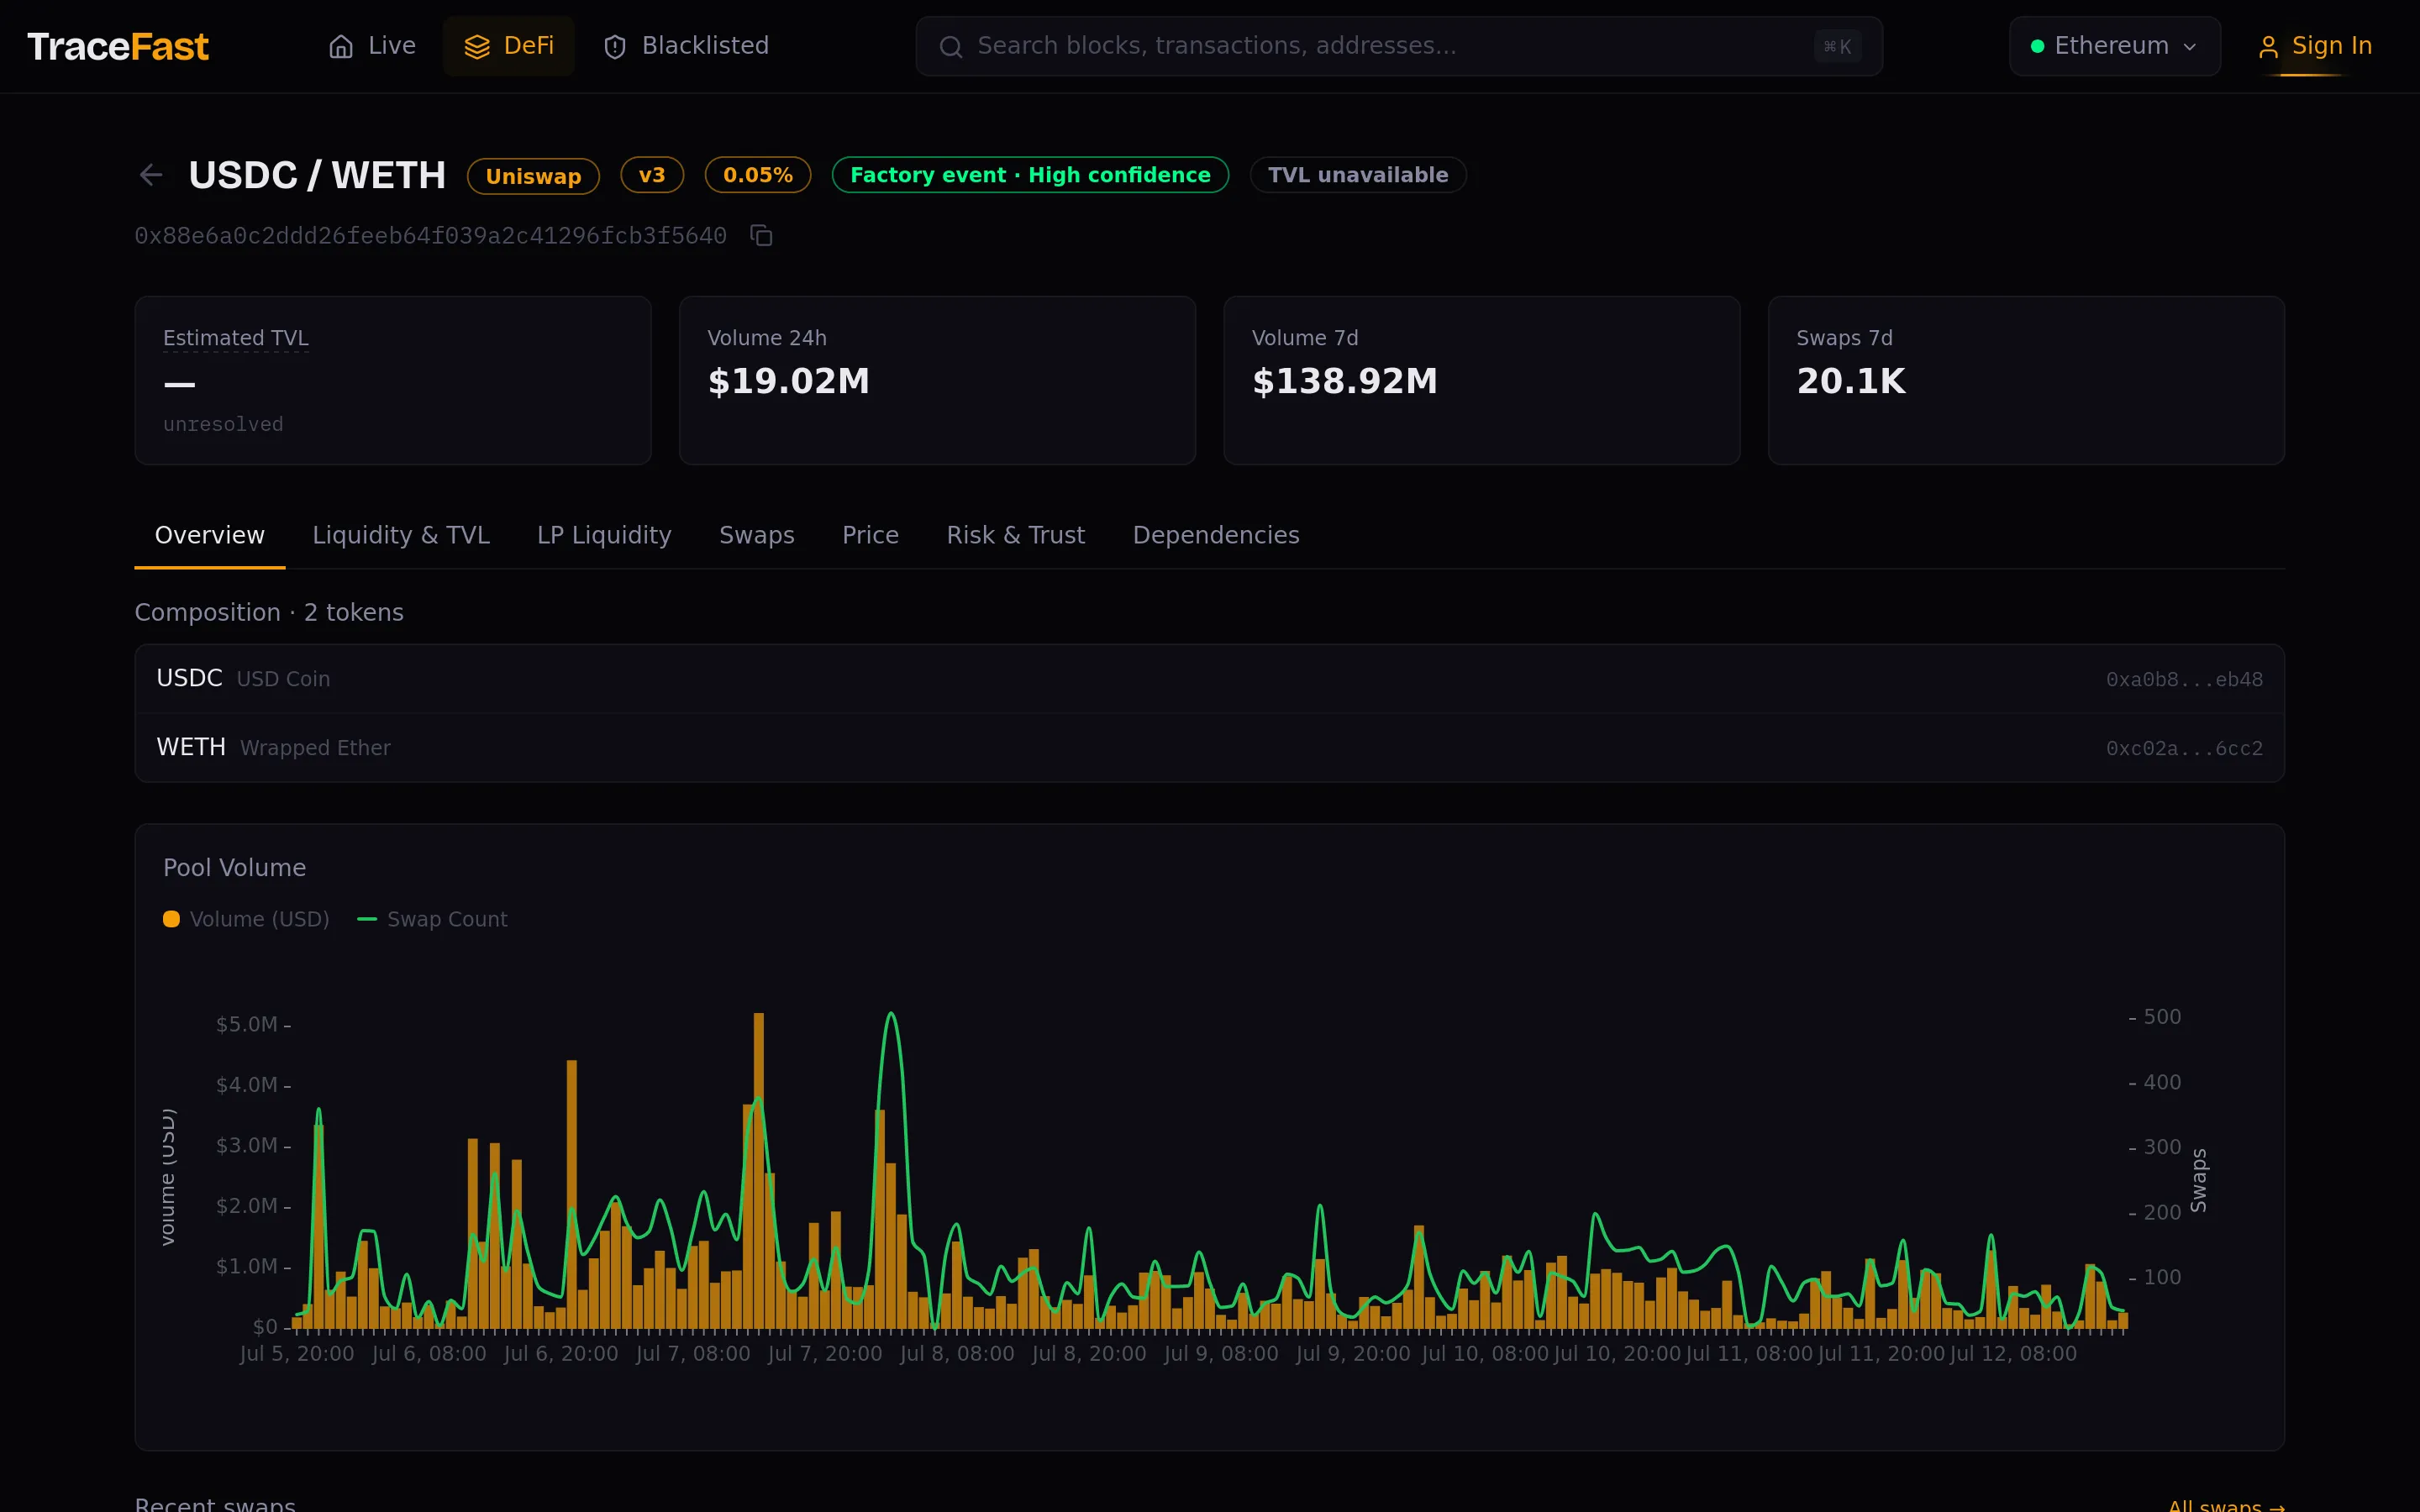Screen dimensions: 2420x1512
Task: Go back using the left arrow
Action: (151, 175)
